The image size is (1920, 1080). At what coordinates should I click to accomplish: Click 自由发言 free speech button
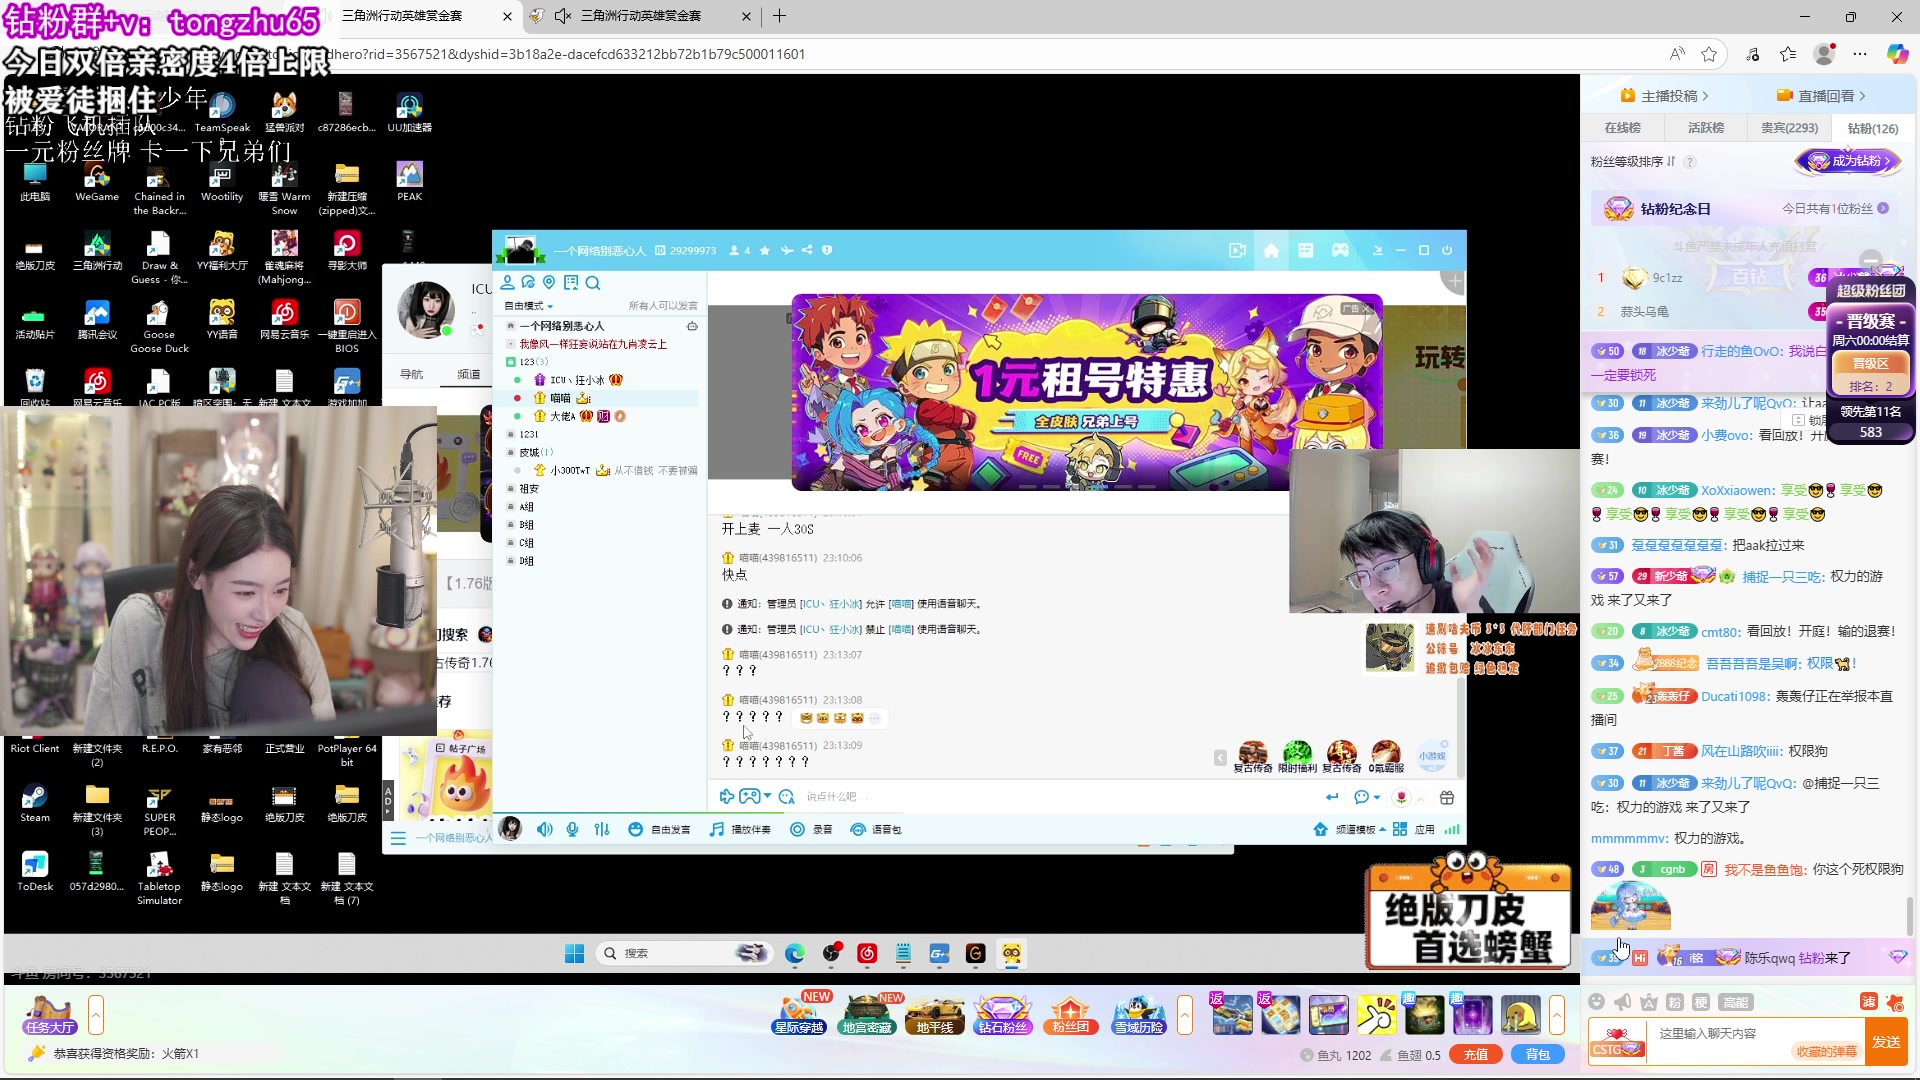pyautogui.click(x=660, y=830)
